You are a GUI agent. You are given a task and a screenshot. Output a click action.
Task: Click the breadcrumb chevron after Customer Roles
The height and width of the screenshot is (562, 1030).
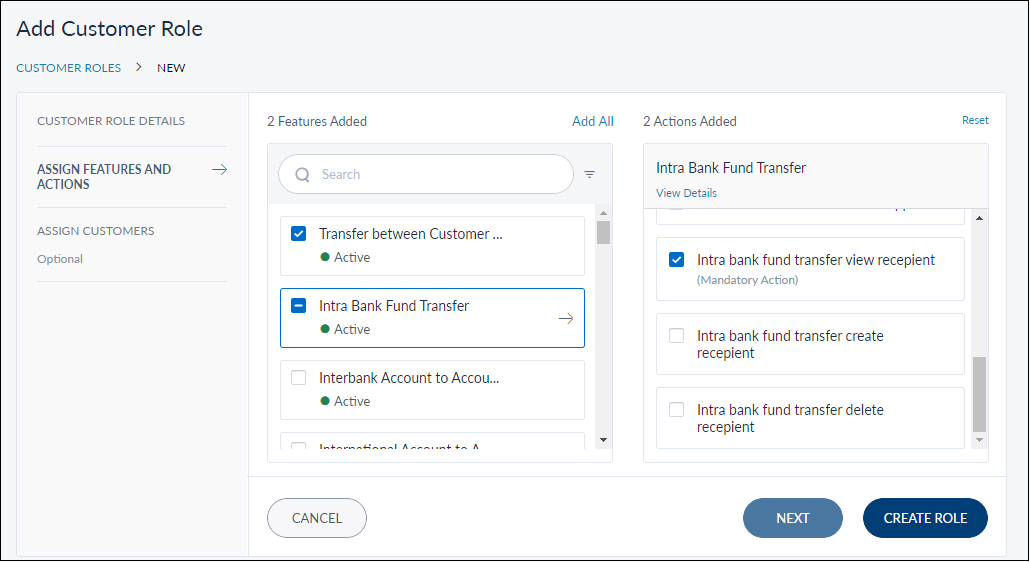139,68
